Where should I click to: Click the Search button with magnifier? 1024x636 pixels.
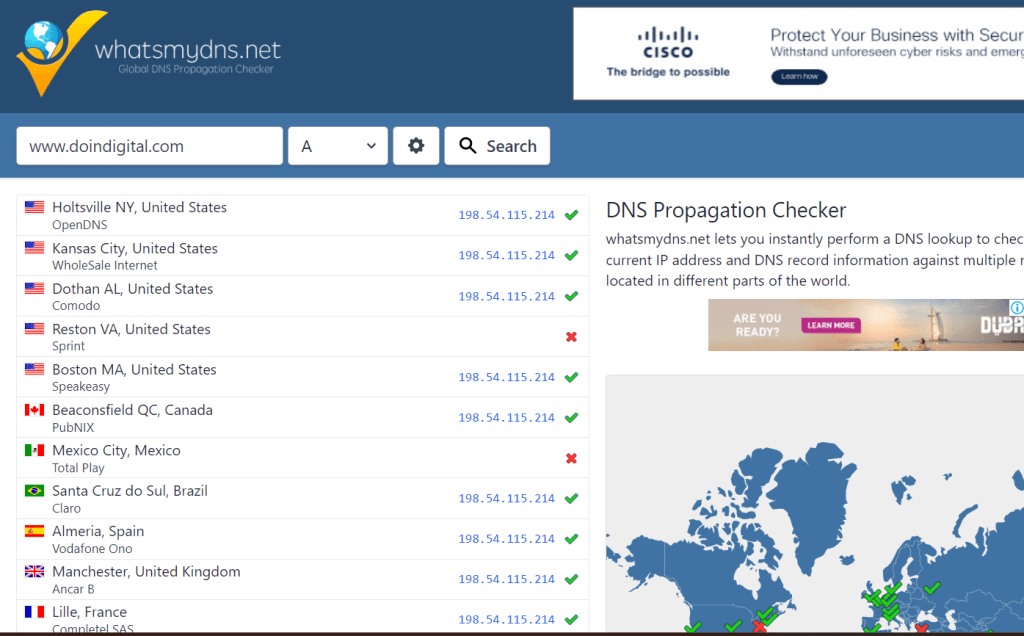(x=497, y=146)
